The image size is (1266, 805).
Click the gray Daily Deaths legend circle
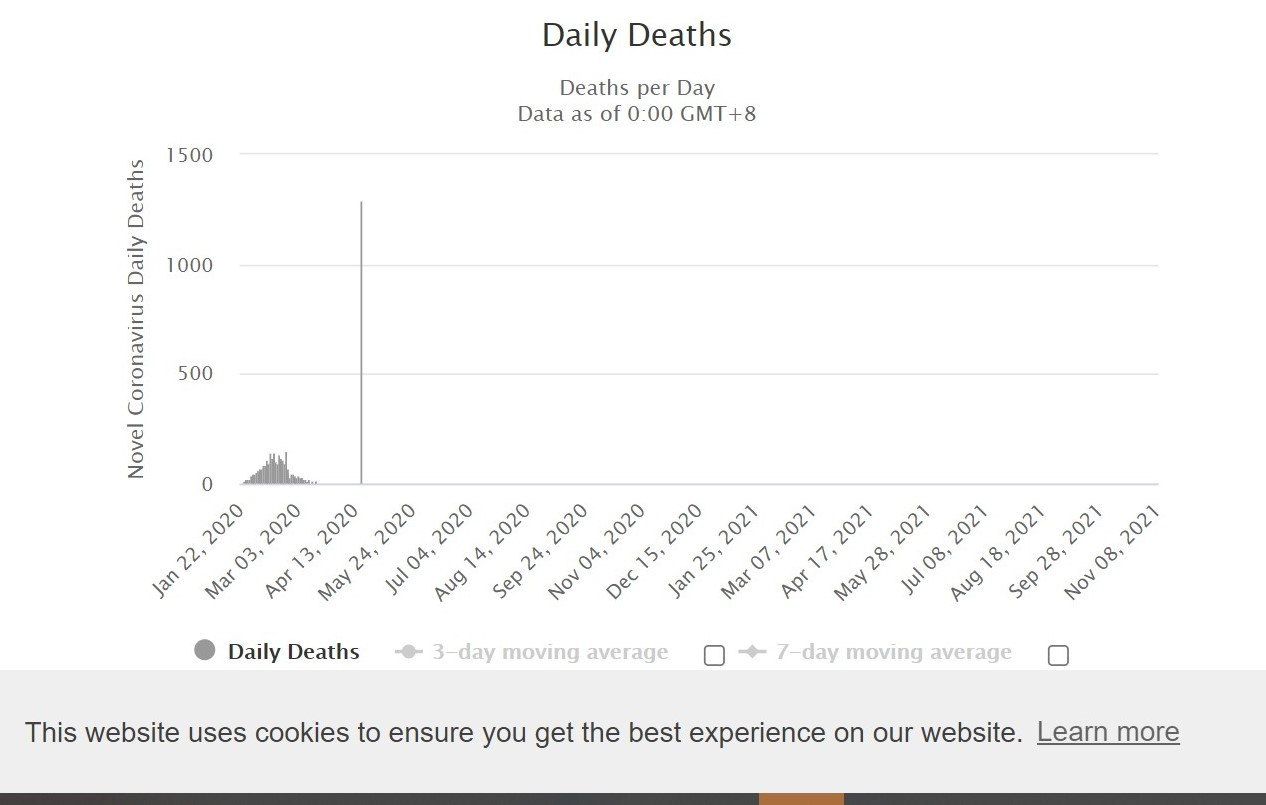tap(205, 651)
